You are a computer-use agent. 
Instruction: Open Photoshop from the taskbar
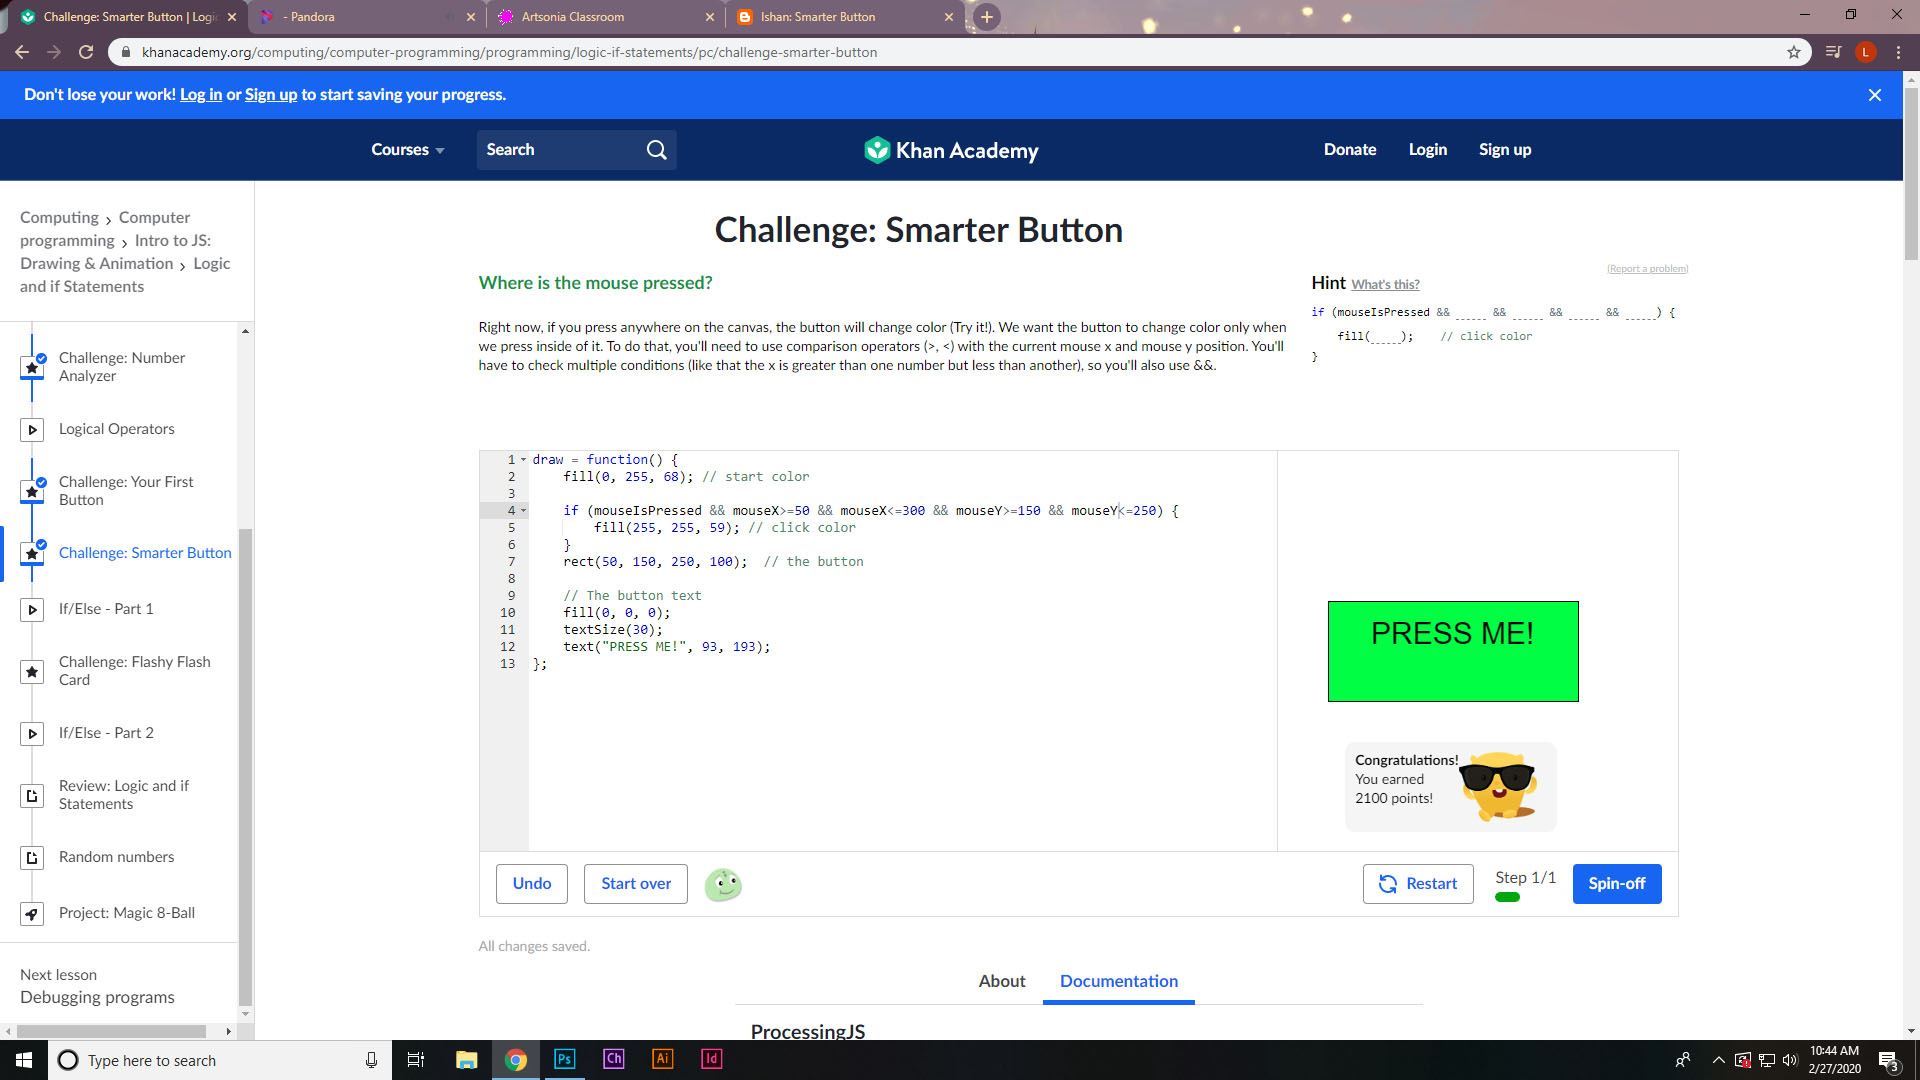coord(564,1059)
